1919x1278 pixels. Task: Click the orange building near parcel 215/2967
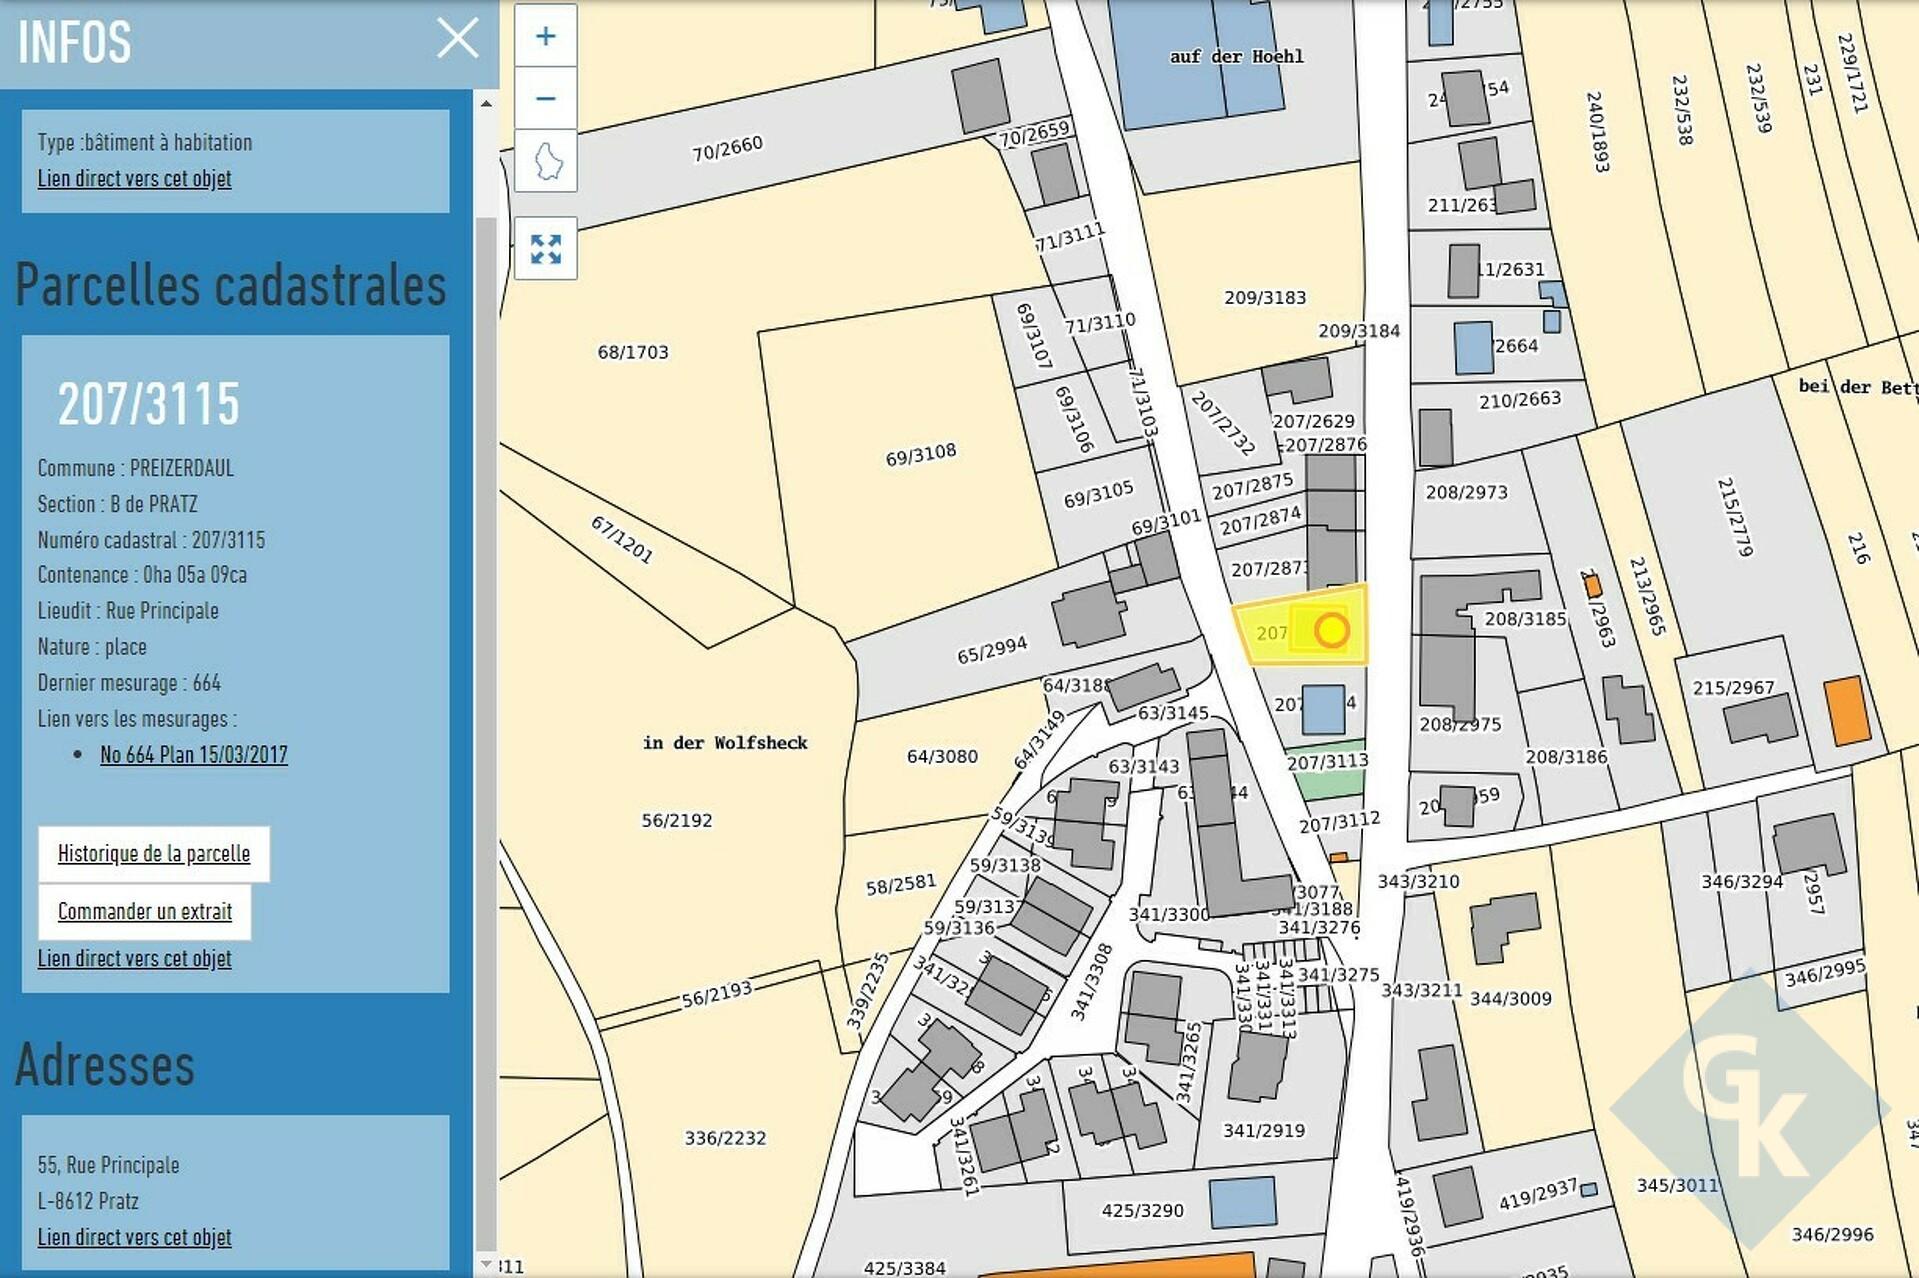coord(1846,711)
